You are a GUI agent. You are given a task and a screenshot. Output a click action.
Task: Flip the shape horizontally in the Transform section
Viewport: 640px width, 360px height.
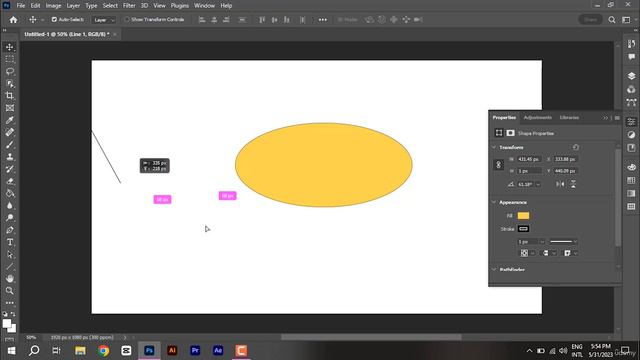[x=560, y=184]
